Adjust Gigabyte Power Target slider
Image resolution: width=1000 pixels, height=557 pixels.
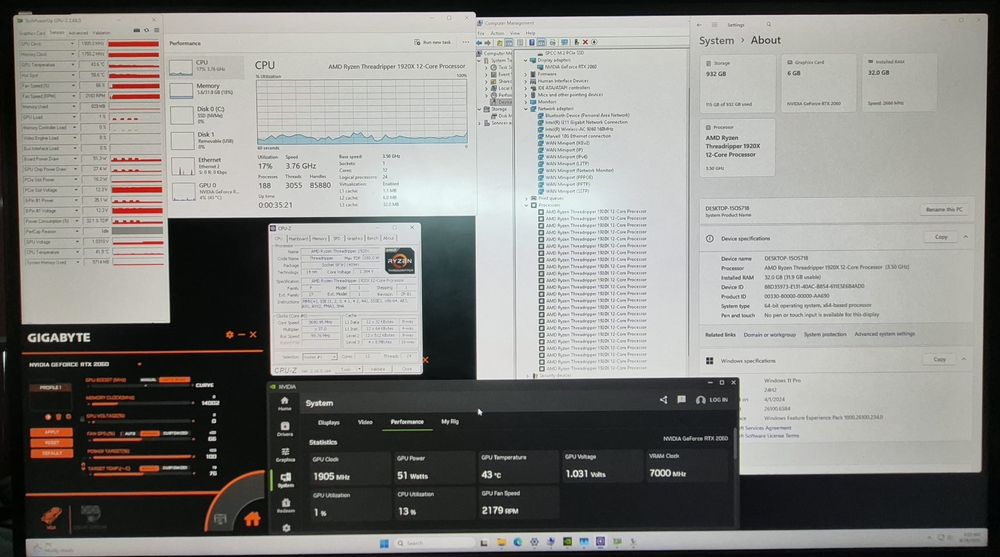(x=142, y=457)
